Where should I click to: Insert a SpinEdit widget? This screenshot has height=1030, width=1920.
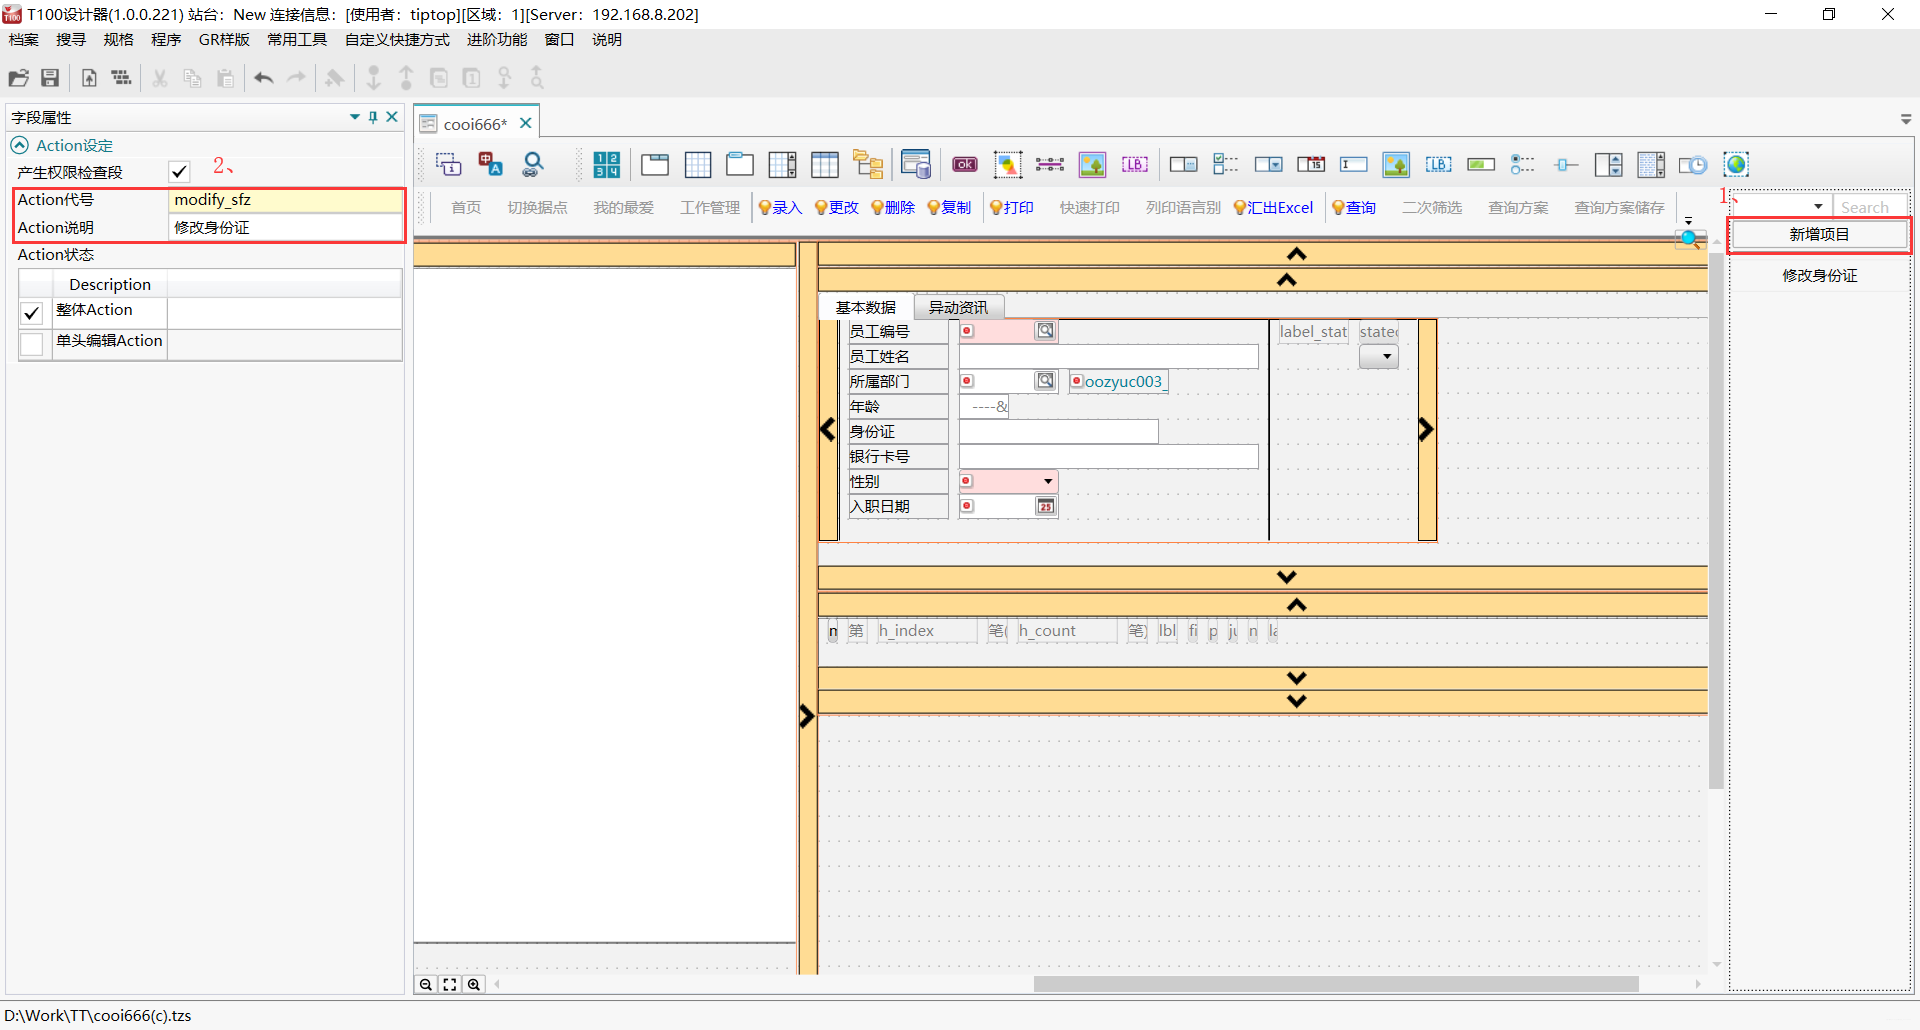click(x=1609, y=164)
